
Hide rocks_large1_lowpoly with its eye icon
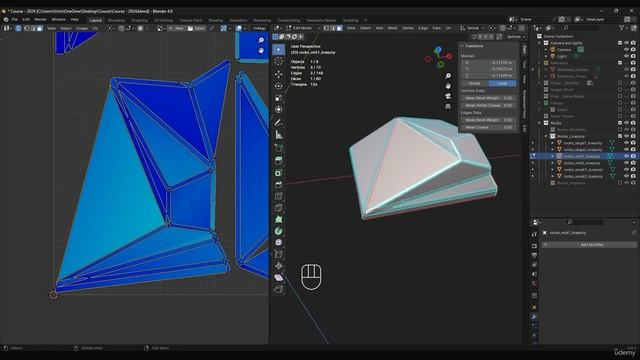[626, 143]
